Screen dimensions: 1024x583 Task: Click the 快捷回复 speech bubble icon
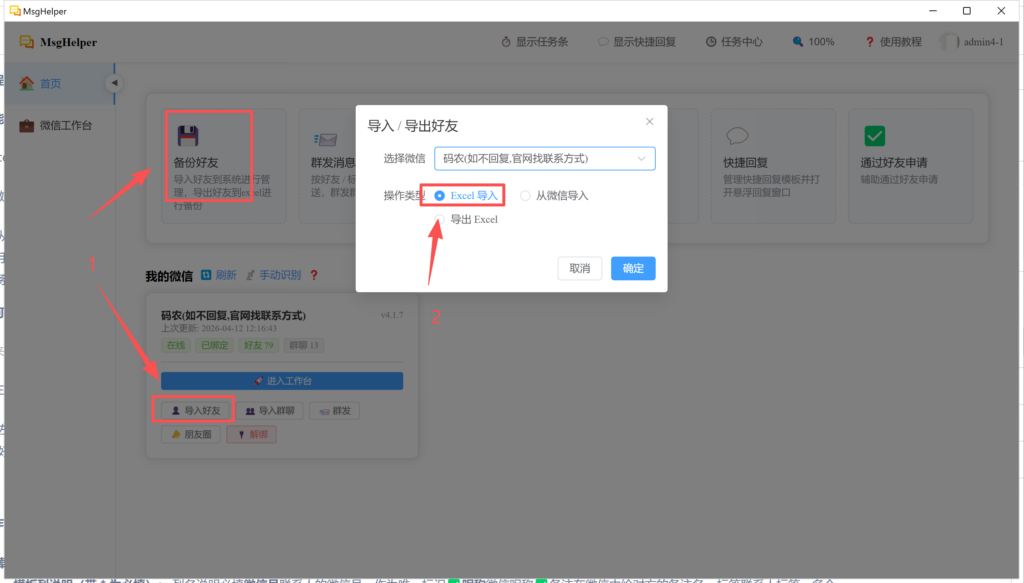[738, 136]
